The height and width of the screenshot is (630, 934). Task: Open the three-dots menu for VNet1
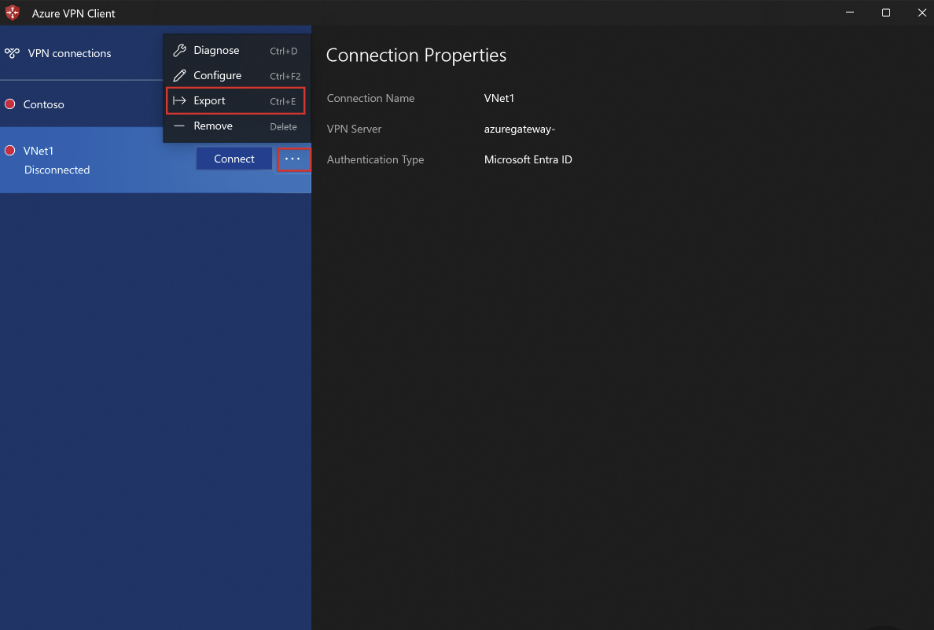(293, 159)
